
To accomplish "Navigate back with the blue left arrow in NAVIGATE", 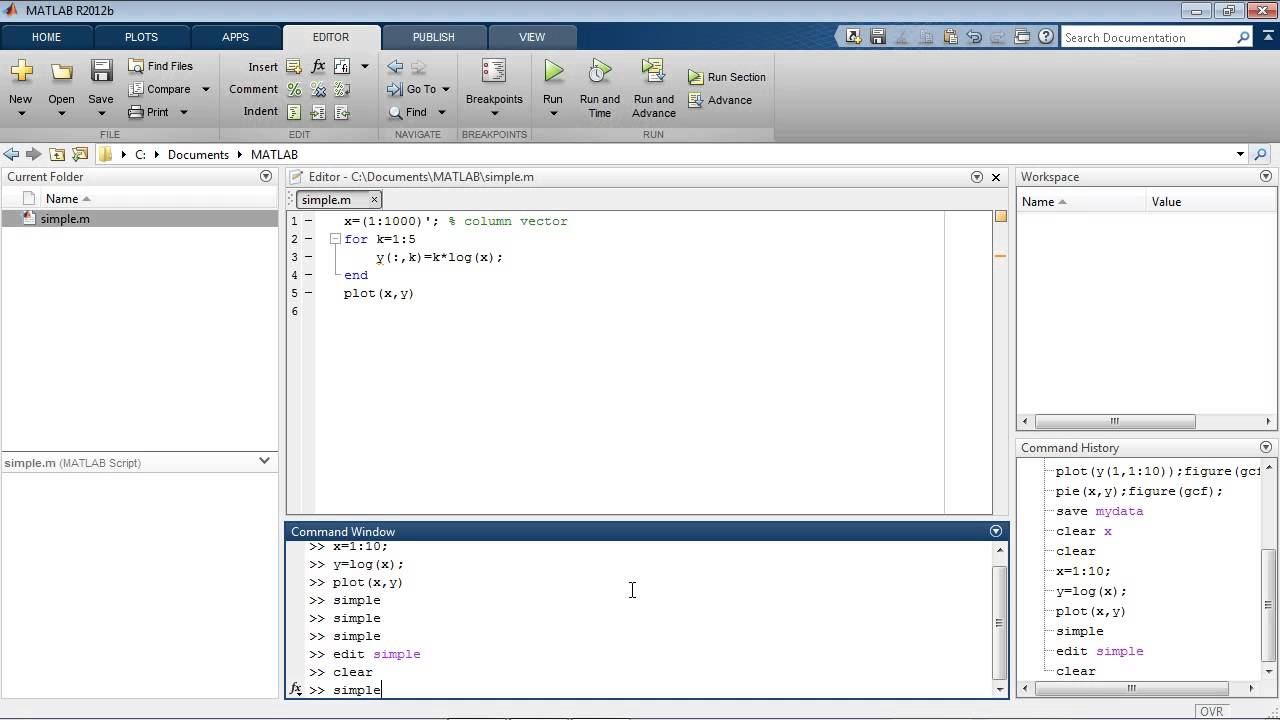I will tap(395, 67).
